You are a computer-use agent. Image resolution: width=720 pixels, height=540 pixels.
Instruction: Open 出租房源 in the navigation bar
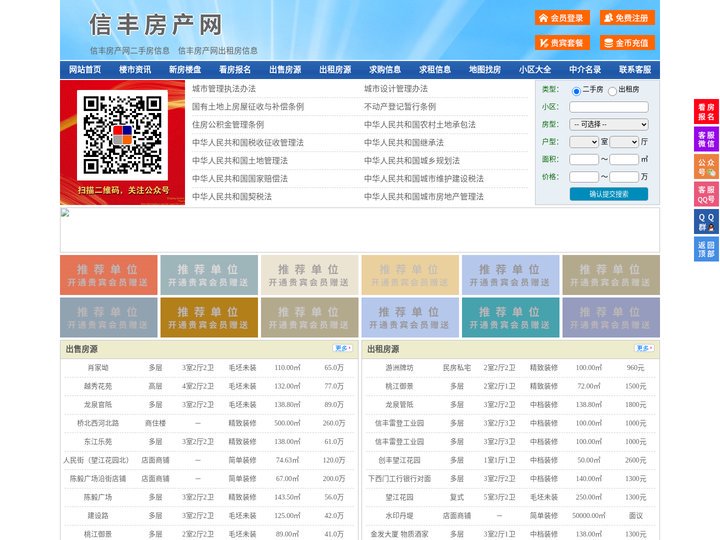[x=335, y=70]
